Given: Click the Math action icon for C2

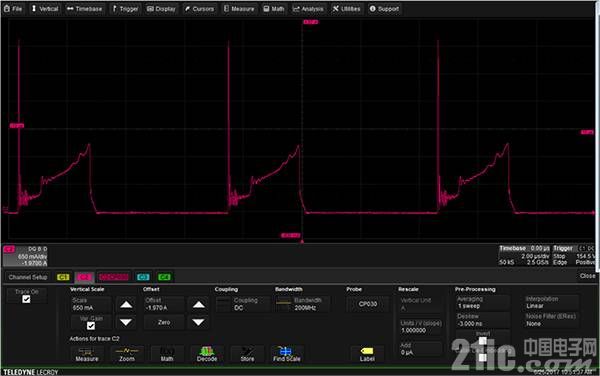Looking at the screenshot, I should click(167, 354).
